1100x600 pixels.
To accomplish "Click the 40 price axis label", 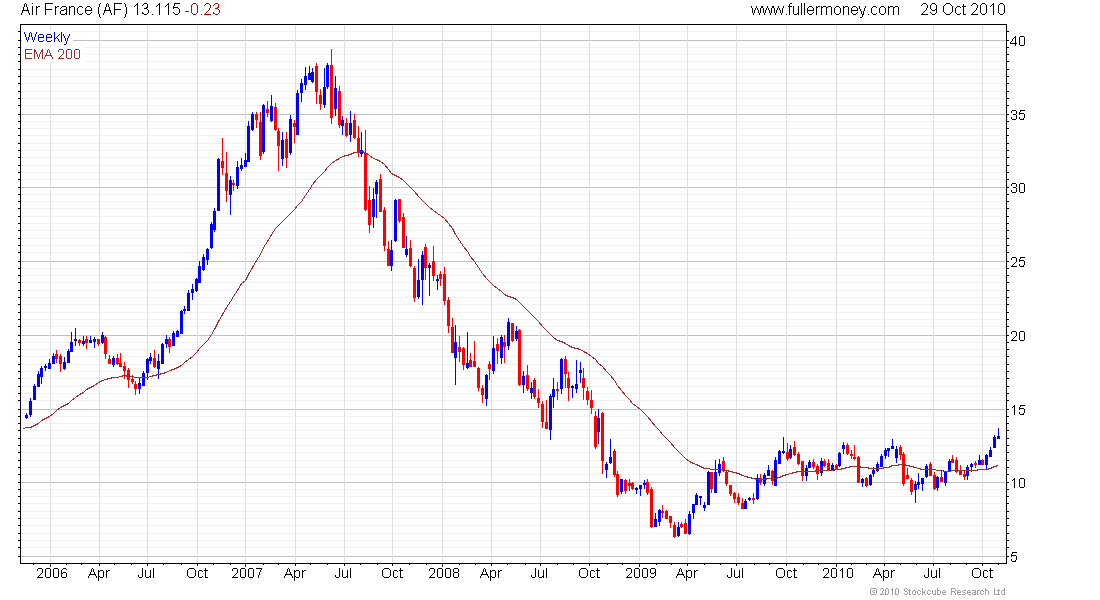I will [1017, 41].
